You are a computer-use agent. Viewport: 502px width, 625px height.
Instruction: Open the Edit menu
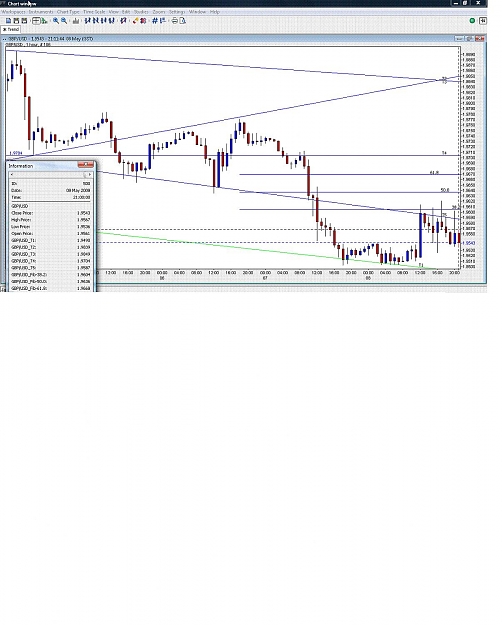pos(126,12)
